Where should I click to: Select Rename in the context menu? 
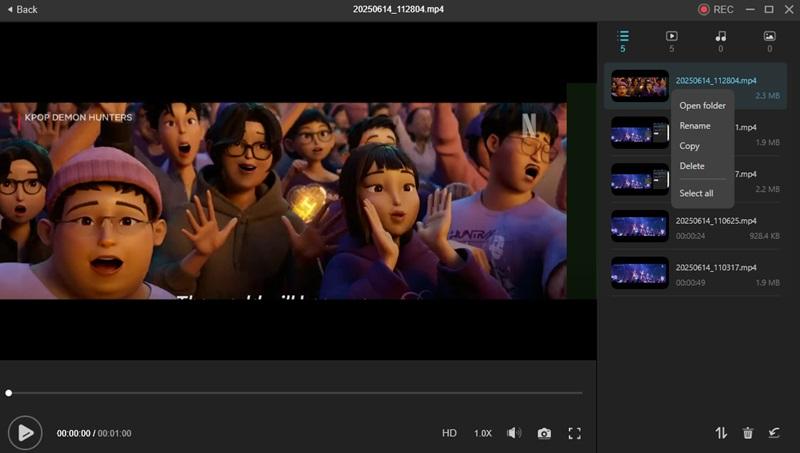pyautogui.click(x=695, y=126)
